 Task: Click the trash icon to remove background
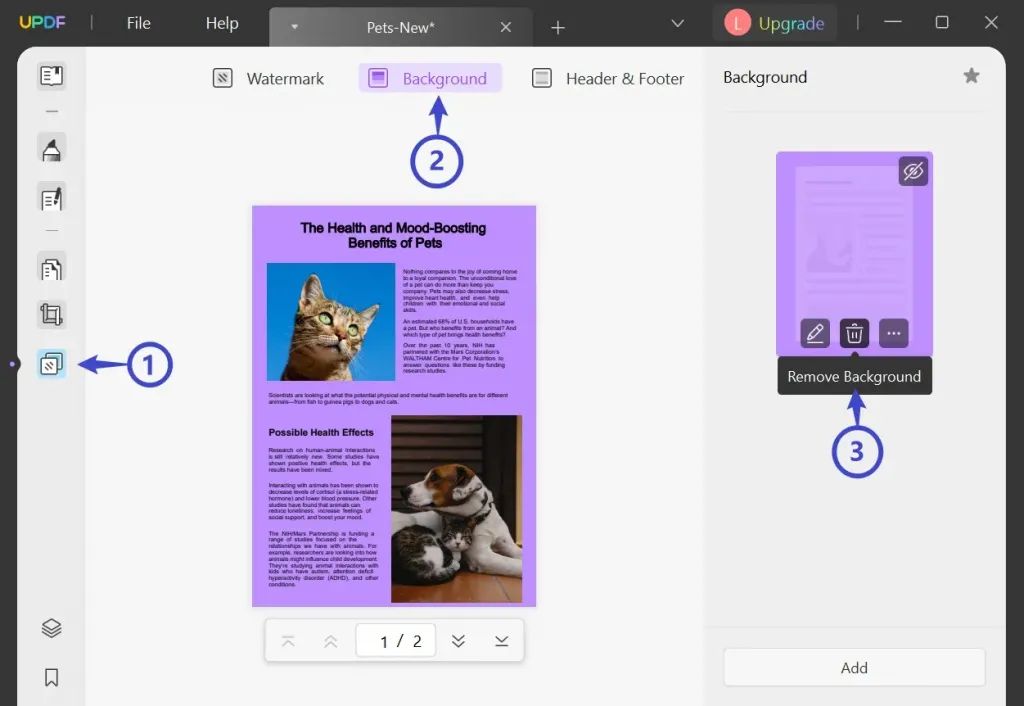(x=854, y=333)
